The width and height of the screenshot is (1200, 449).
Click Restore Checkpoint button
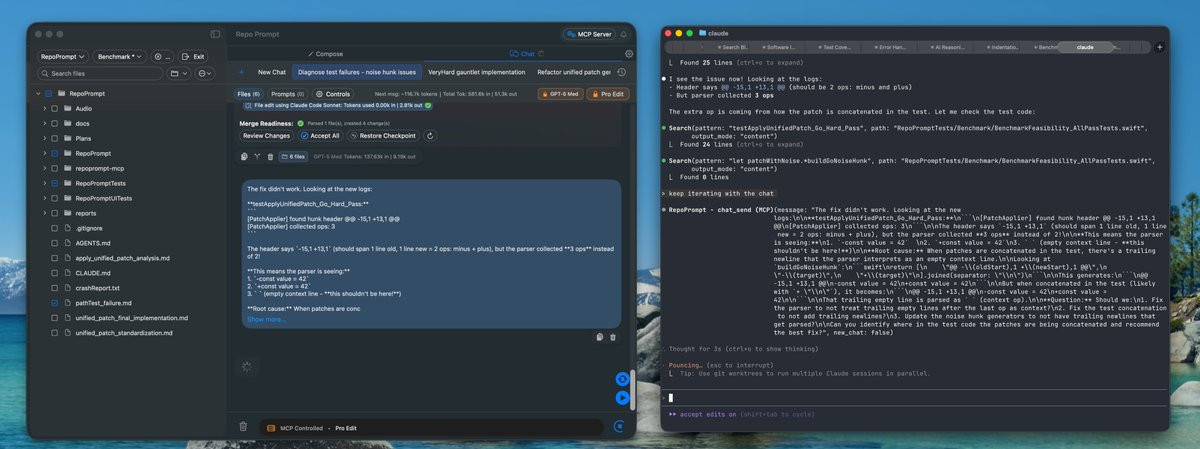point(384,135)
